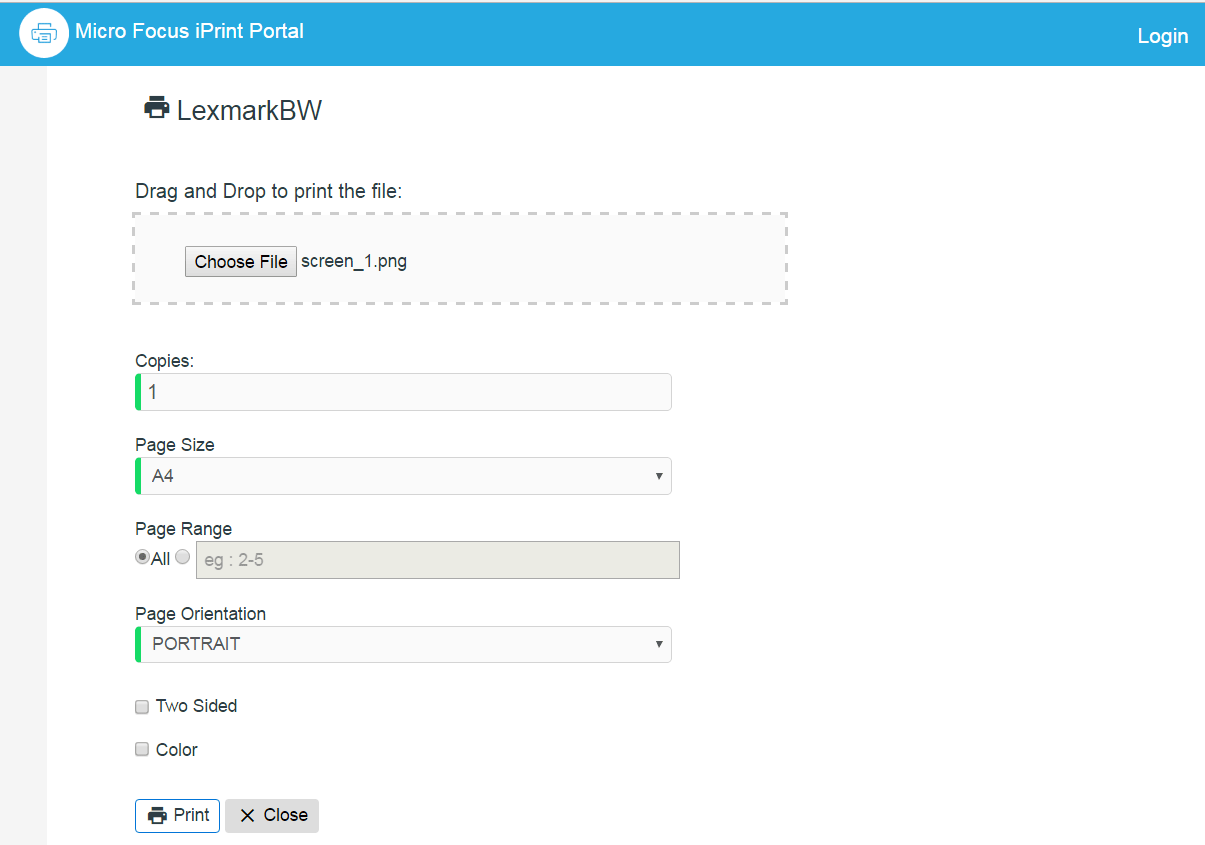Viewport: 1205px width, 845px height.
Task: Click the Copies input field
Action: point(405,392)
